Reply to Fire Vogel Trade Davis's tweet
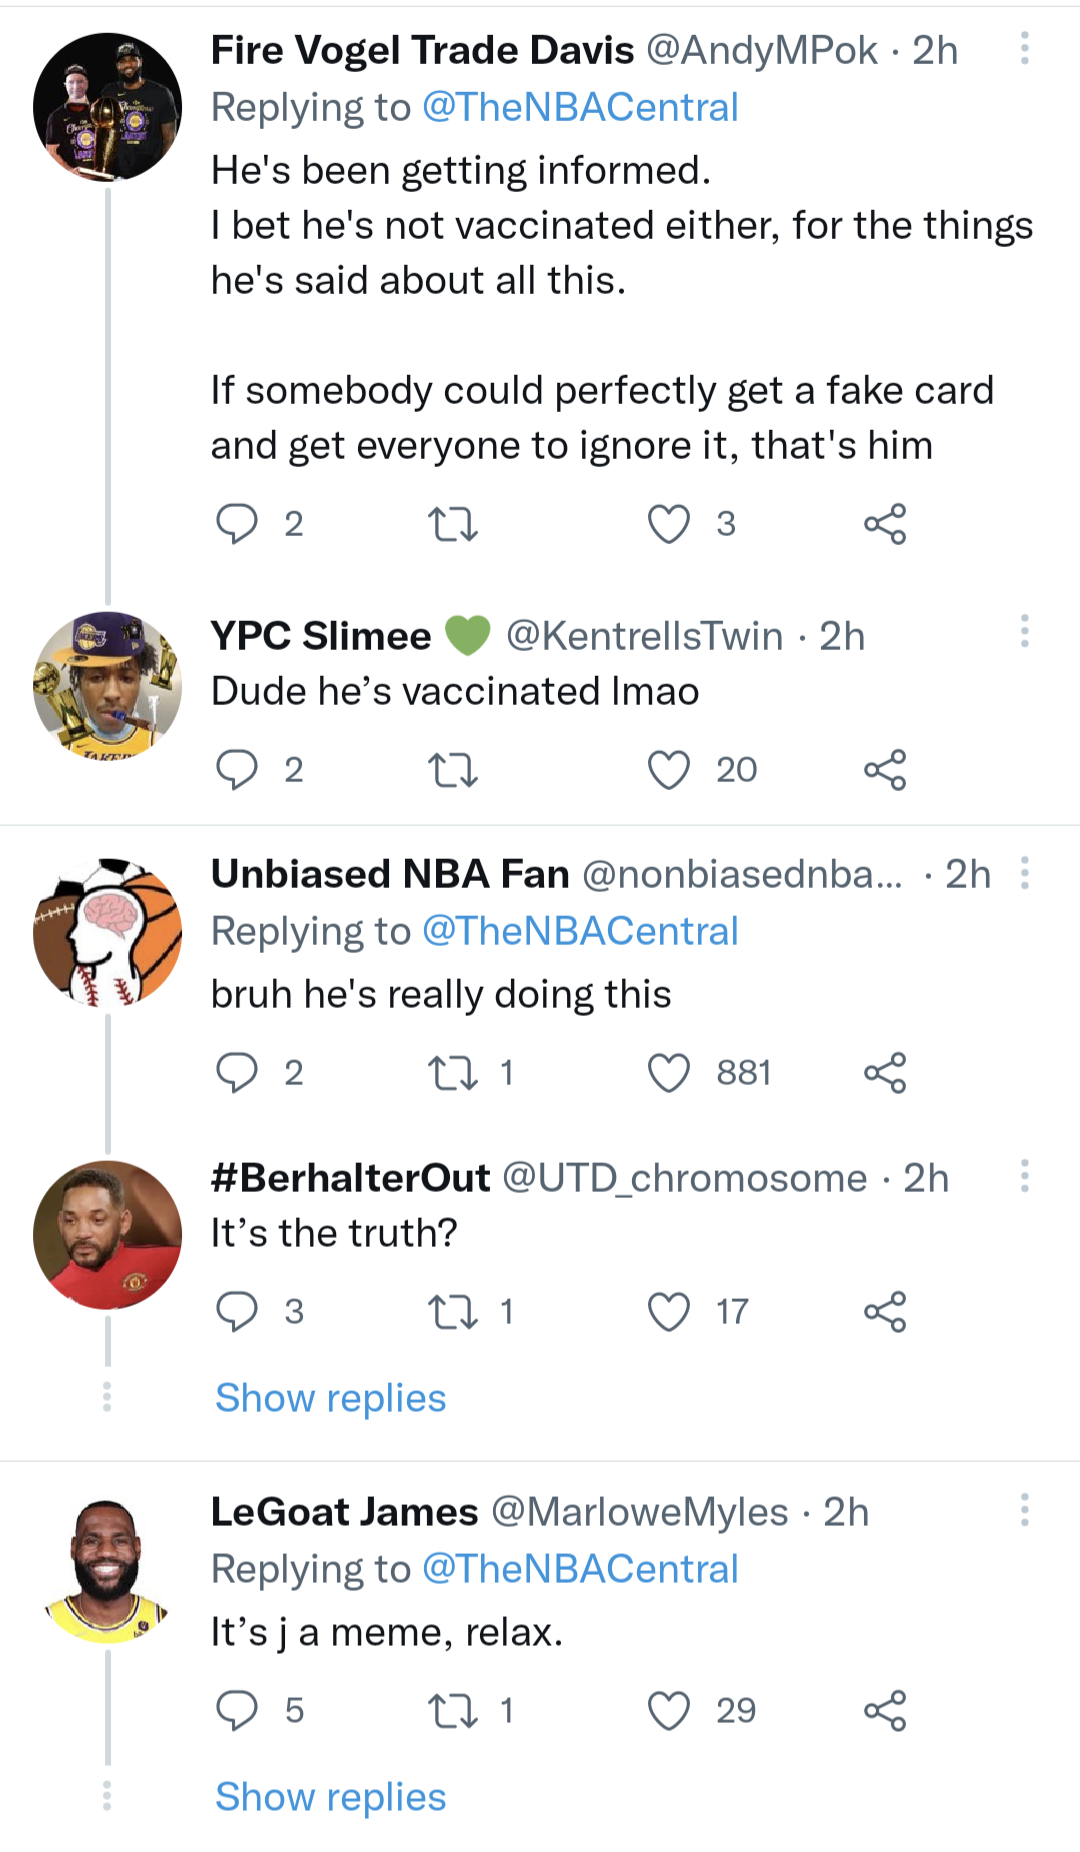1080x1852 pixels. pos(237,523)
